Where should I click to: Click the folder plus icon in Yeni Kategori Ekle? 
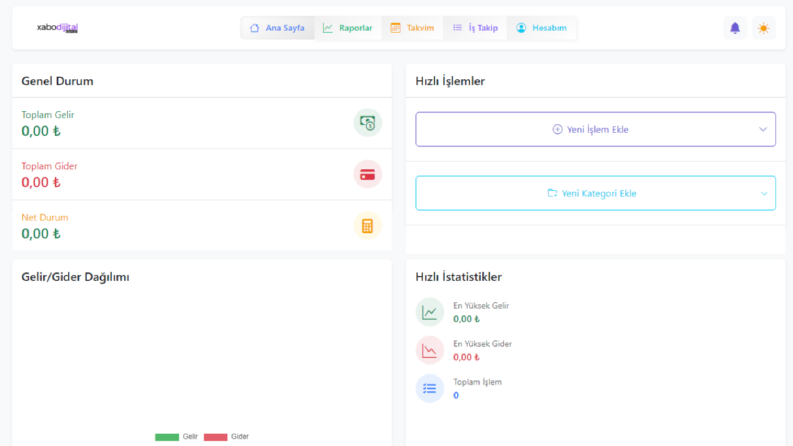pyautogui.click(x=552, y=193)
